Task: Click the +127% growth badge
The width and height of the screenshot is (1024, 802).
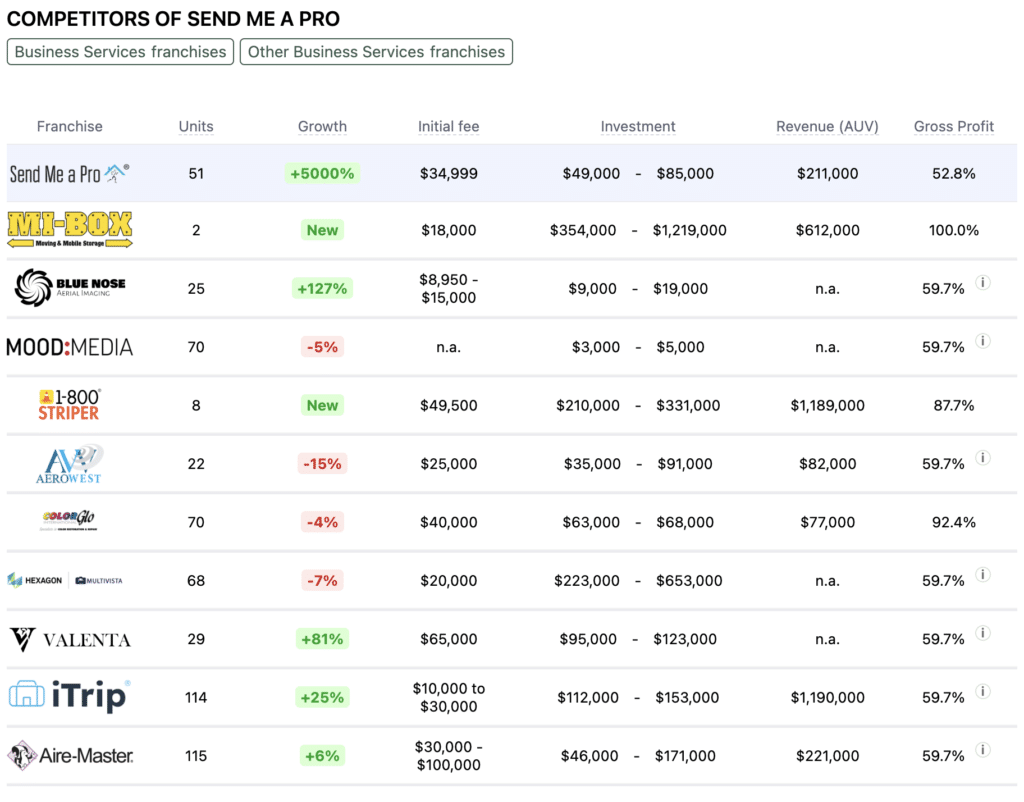Action: [322, 289]
